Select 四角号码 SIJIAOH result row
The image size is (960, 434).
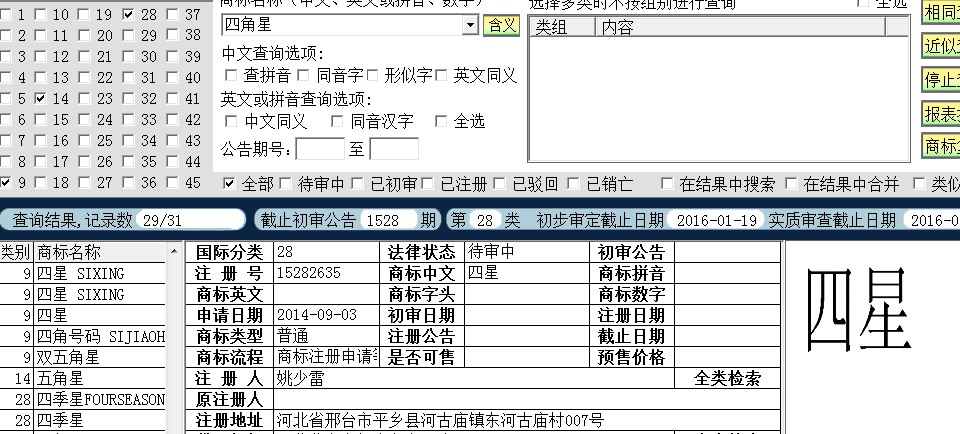pyautogui.click(x=83, y=336)
